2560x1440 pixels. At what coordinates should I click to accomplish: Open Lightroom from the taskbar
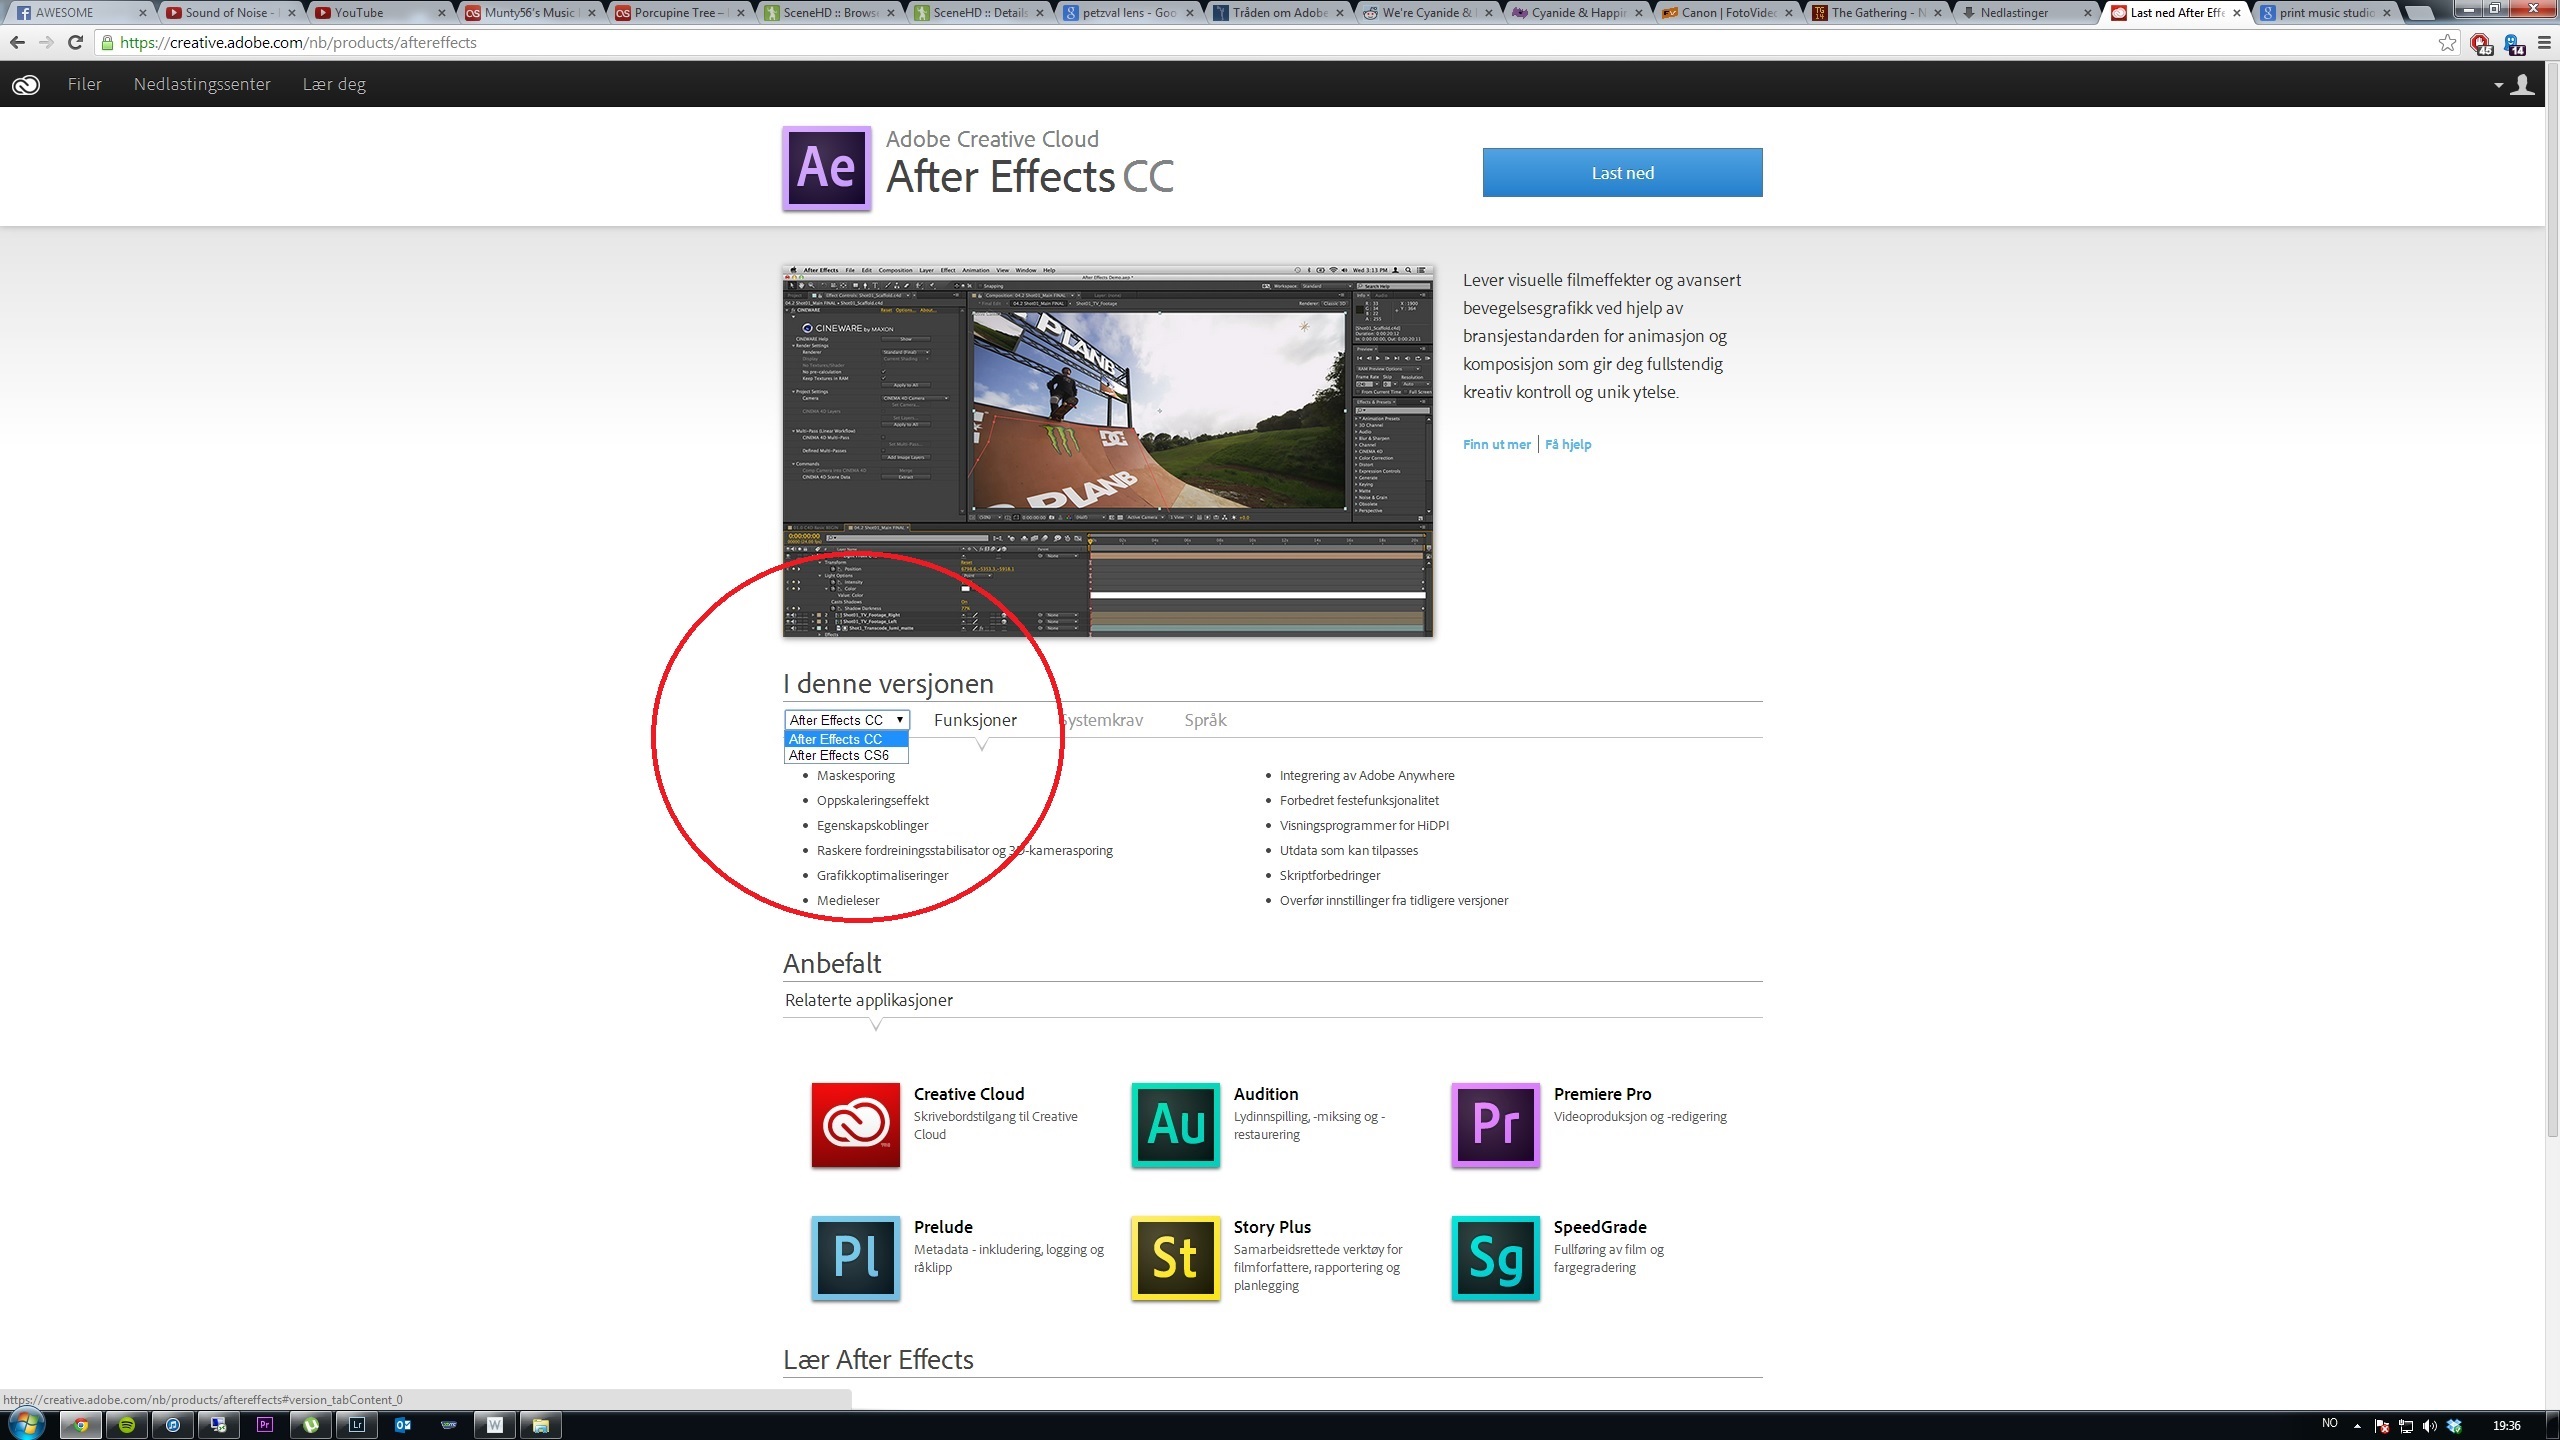[x=357, y=1425]
